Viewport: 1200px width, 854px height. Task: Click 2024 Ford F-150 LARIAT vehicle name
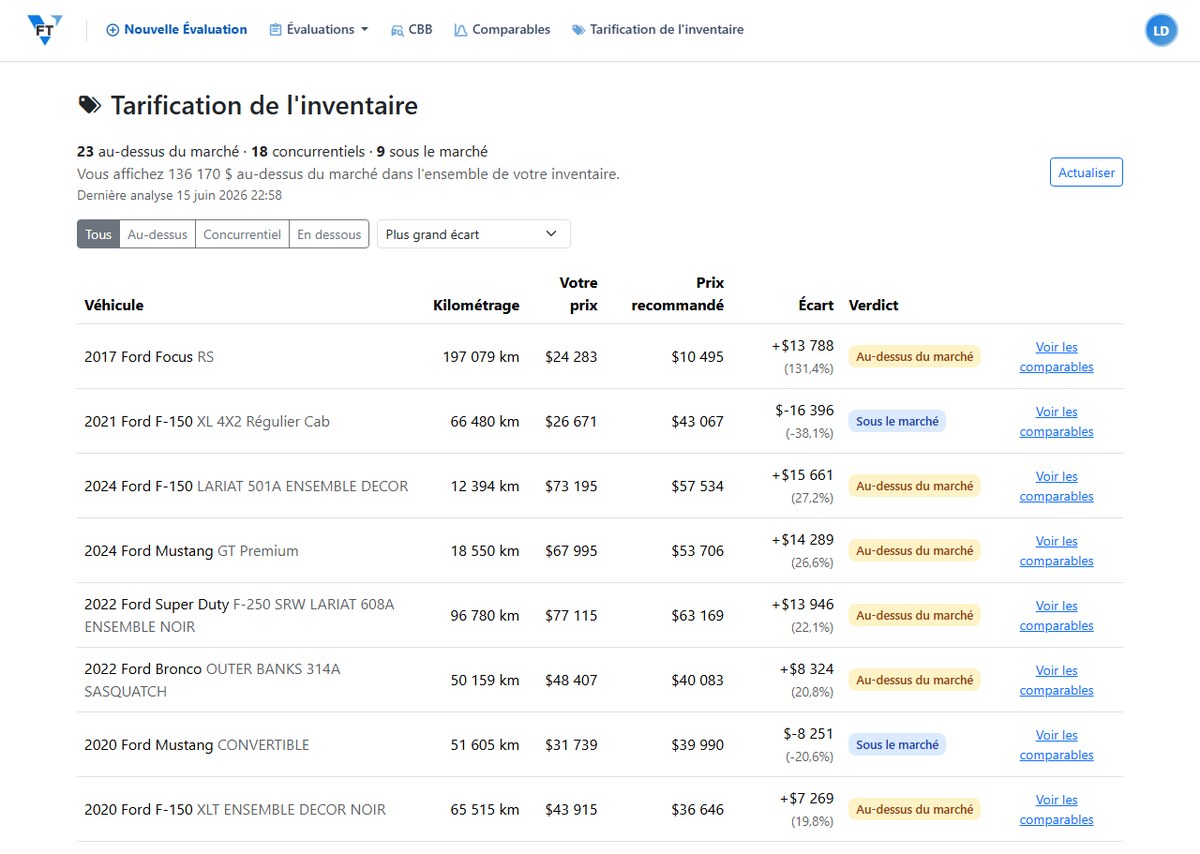point(246,486)
